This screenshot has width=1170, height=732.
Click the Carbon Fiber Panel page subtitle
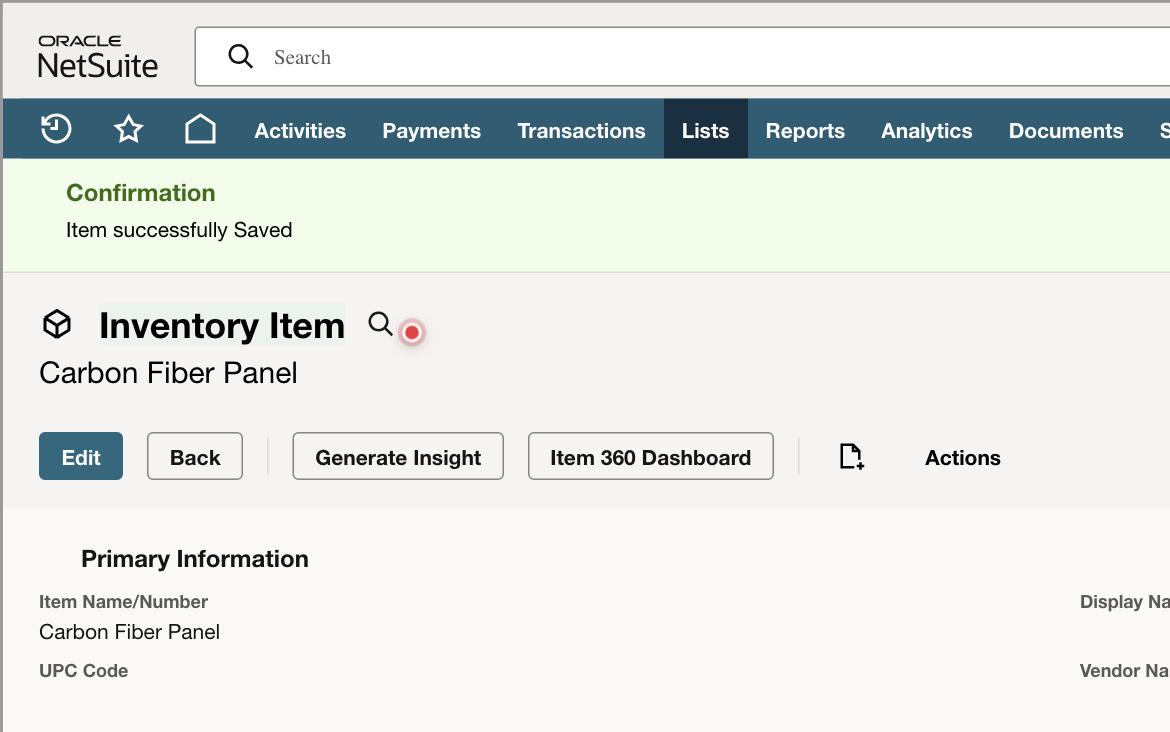click(168, 372)
